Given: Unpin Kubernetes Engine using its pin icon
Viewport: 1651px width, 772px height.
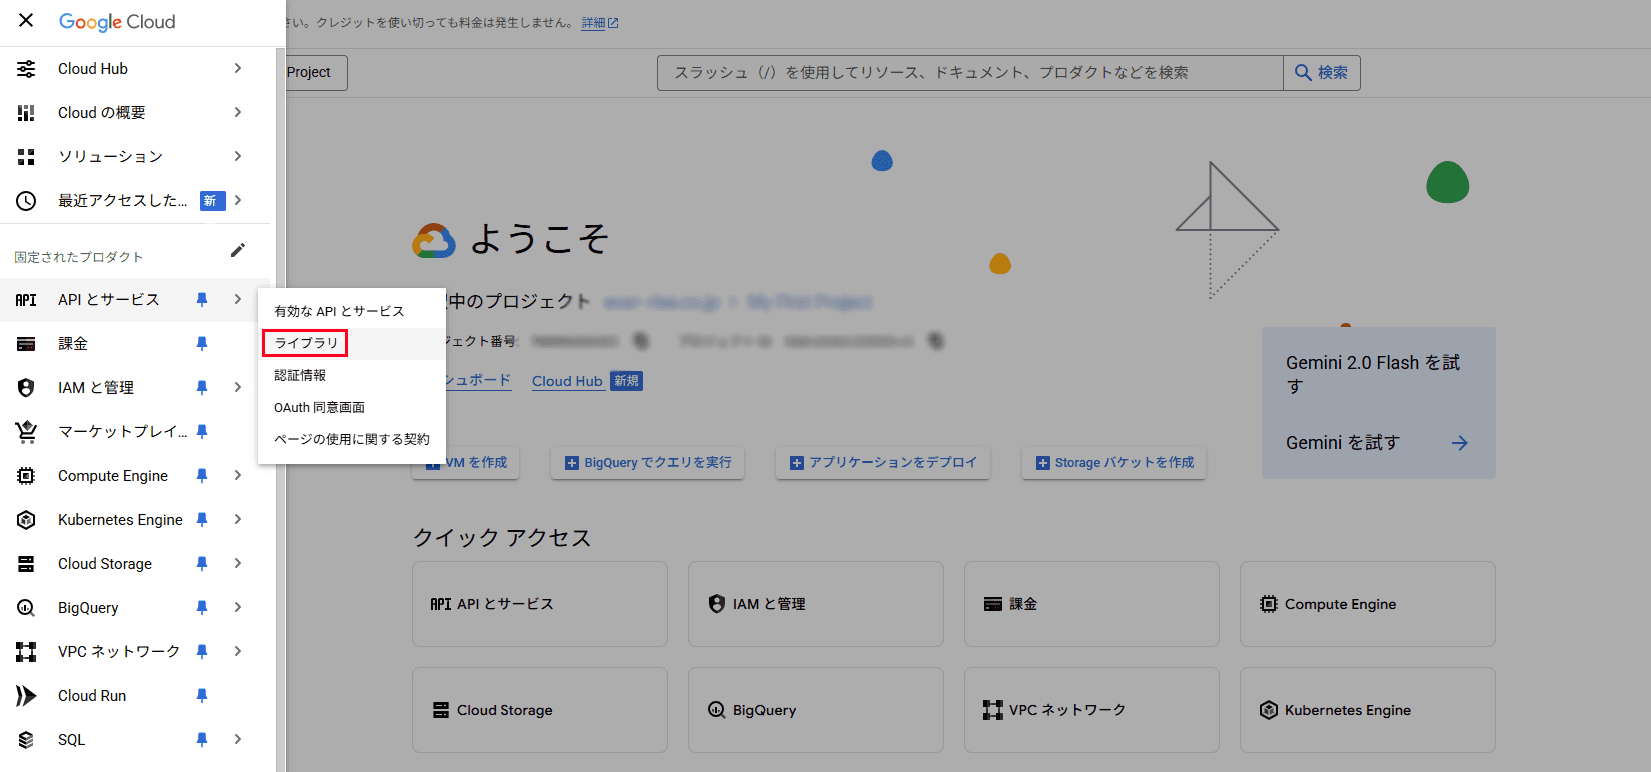Looking at the screenshot, I should click(202, 519).
